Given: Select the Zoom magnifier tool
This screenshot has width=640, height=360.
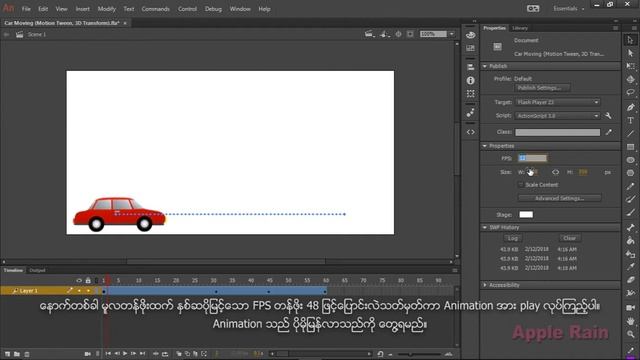Looking at the screenshot, I should pos(630,333).
